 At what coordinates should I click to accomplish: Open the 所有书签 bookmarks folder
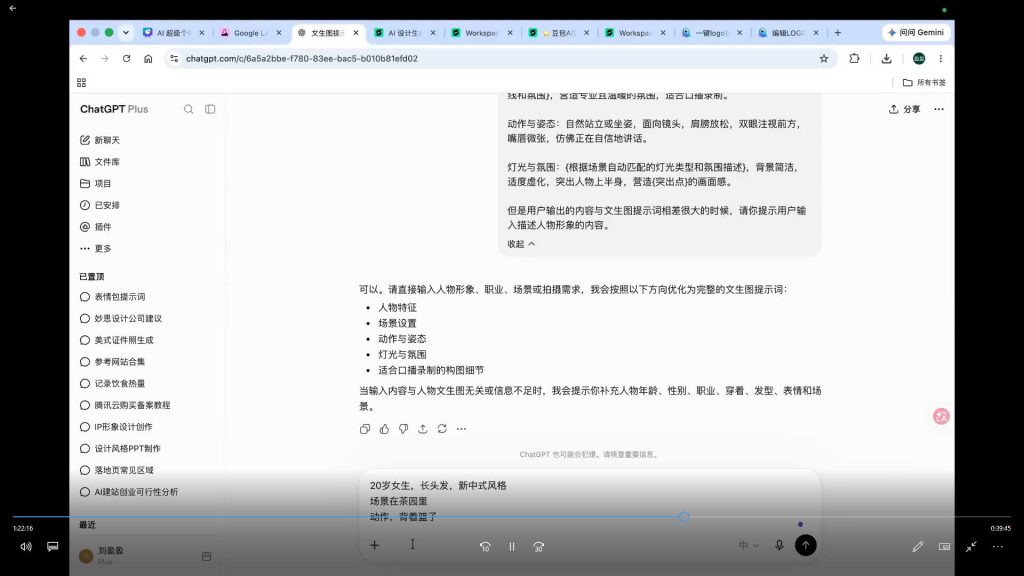(x=924, y=82)
